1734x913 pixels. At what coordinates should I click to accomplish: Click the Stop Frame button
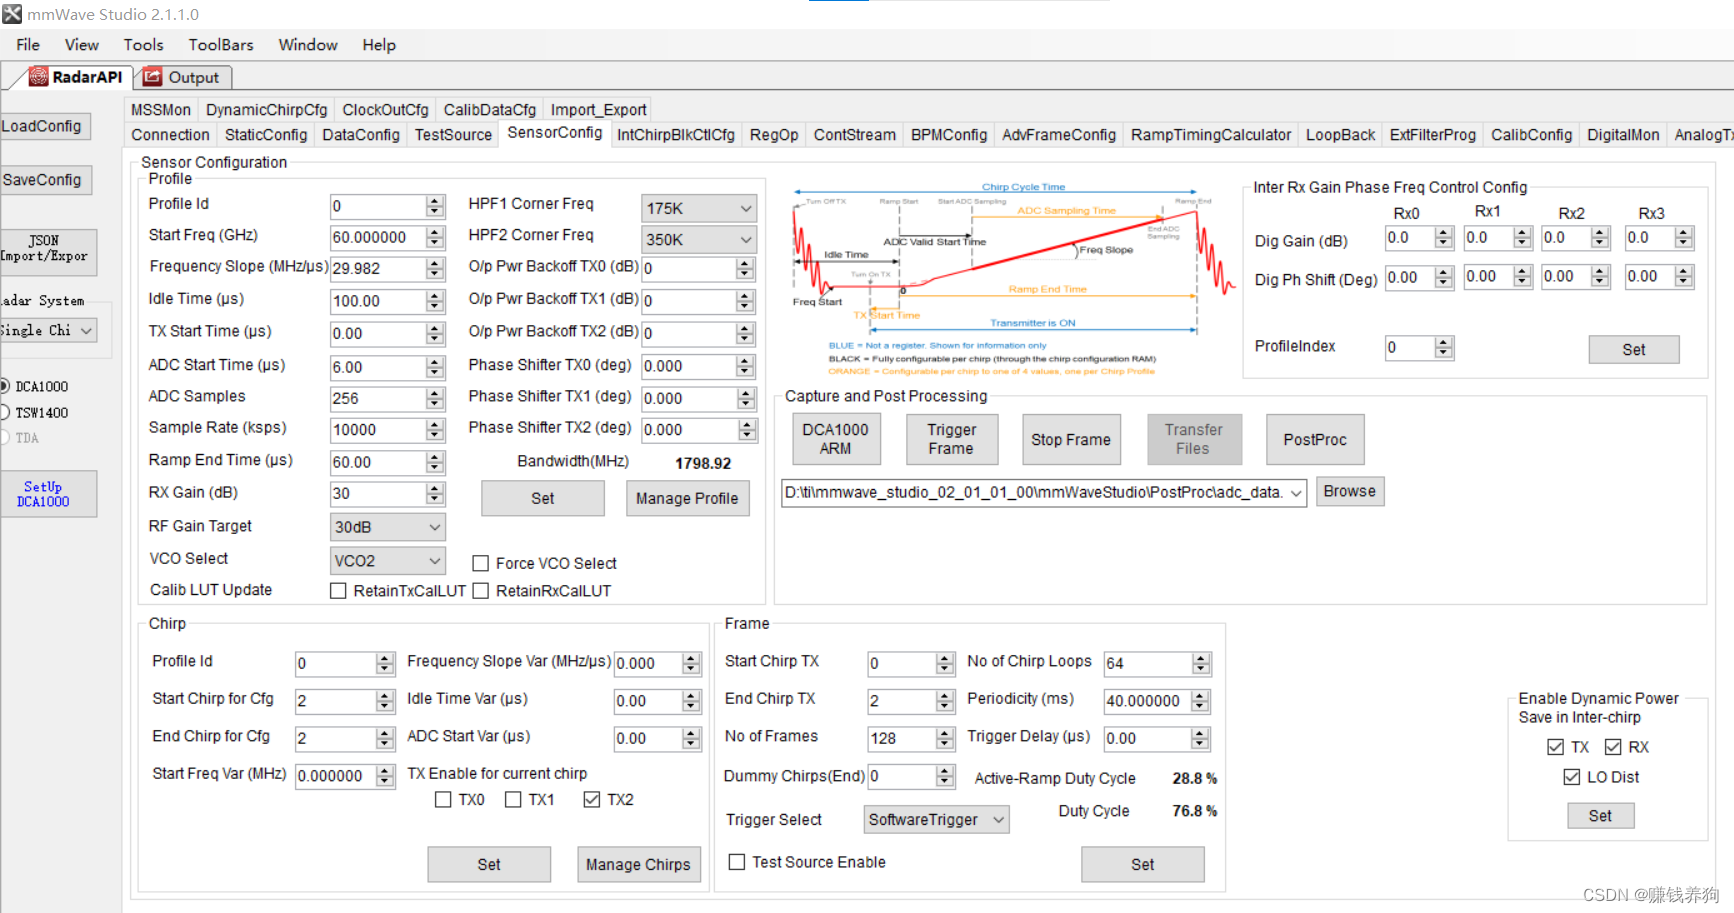tap(1071, 440)
